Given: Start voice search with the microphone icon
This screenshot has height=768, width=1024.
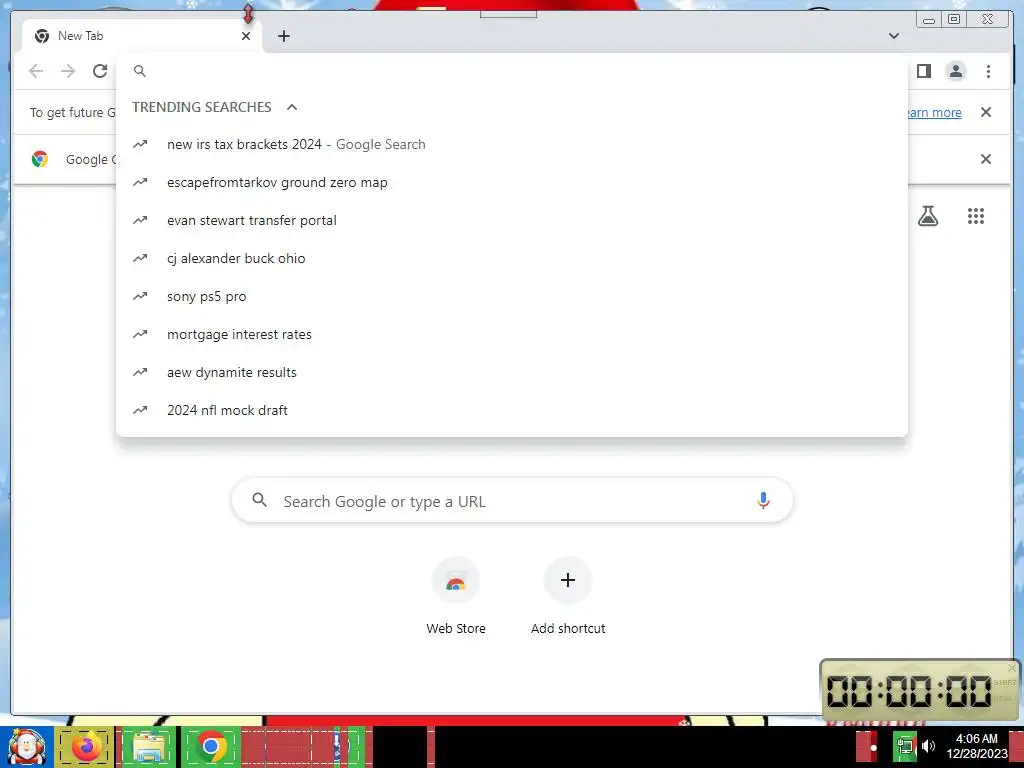Looking at the screenshot, I should [x=763, y=501].
